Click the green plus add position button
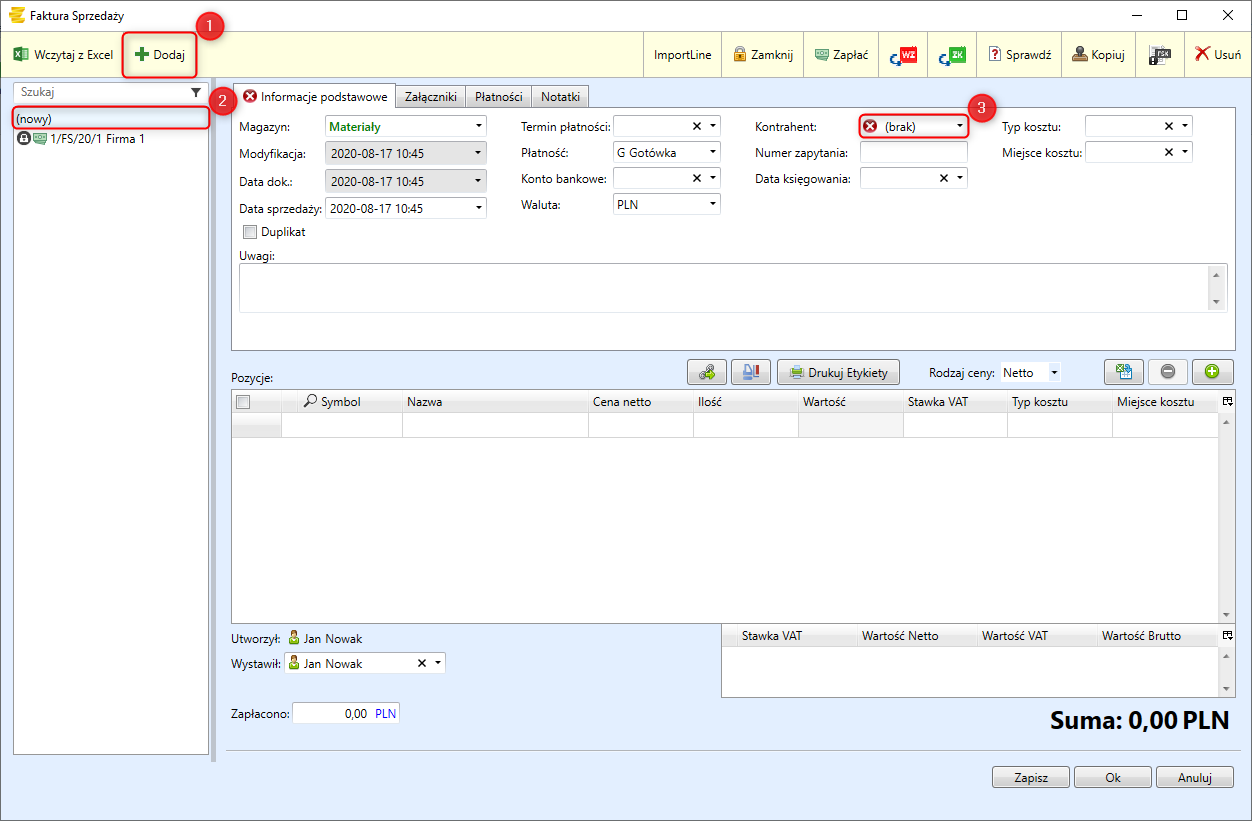Image resolution: width=1252 pixels, height=821 pixels. 1212,372
